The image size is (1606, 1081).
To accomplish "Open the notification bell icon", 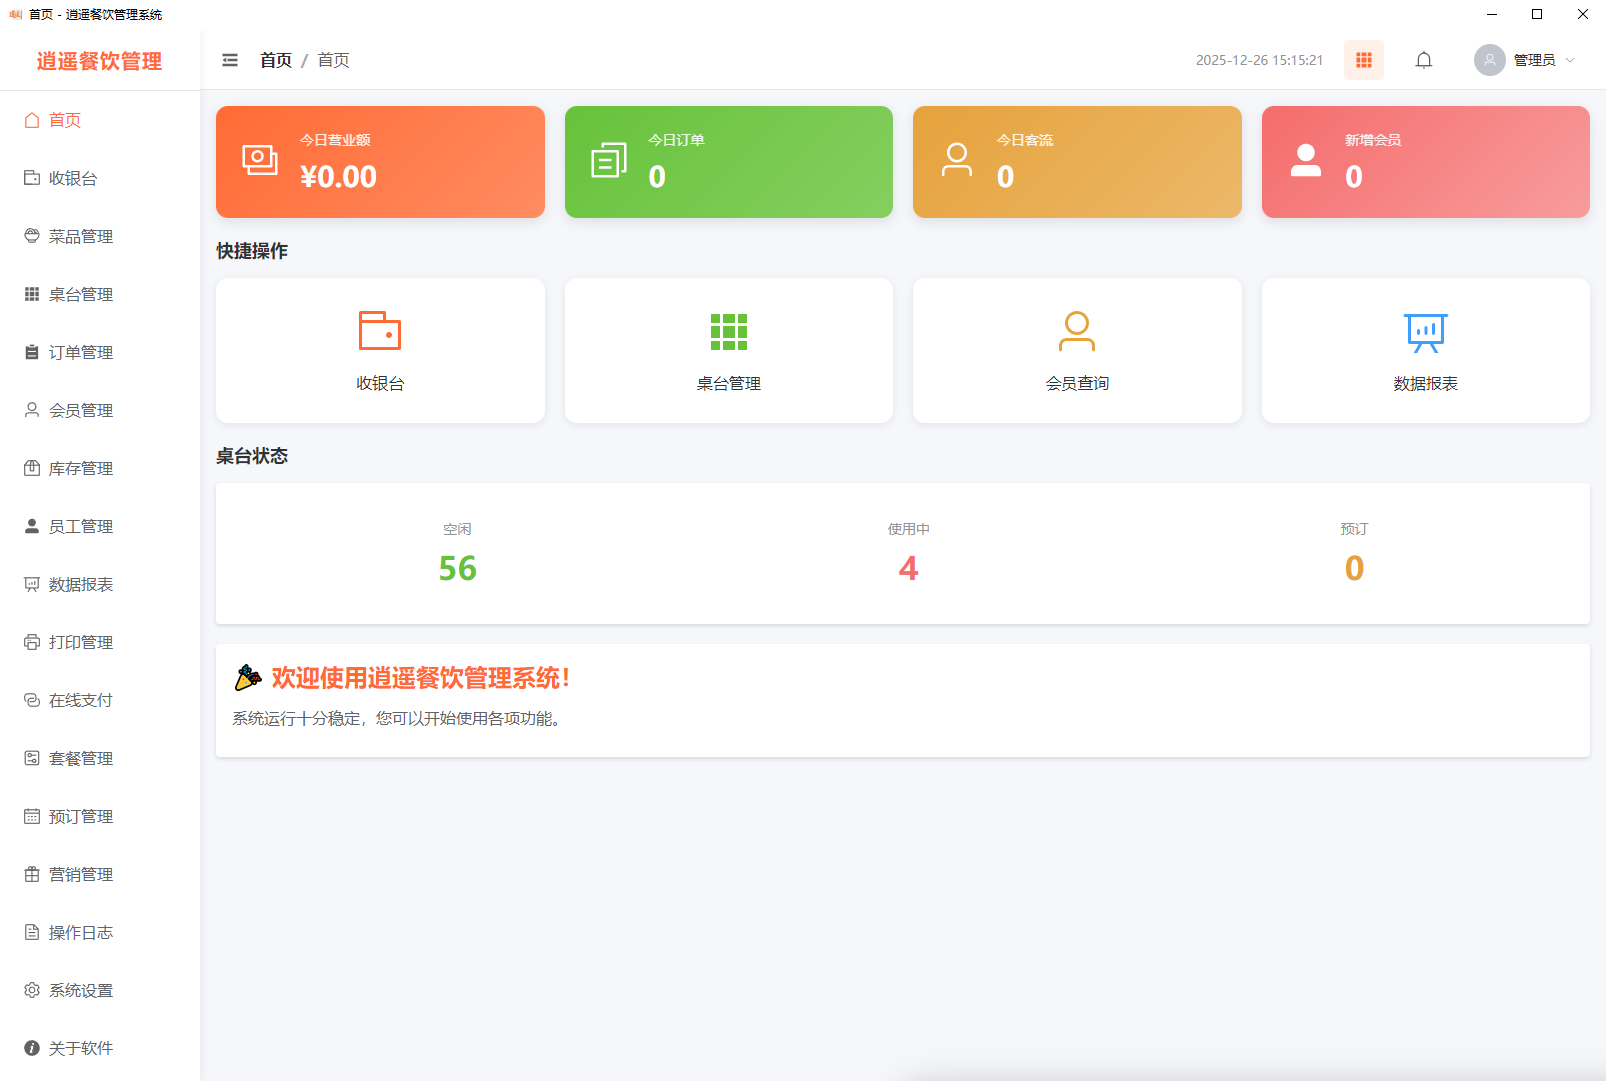I will 1424,60.
